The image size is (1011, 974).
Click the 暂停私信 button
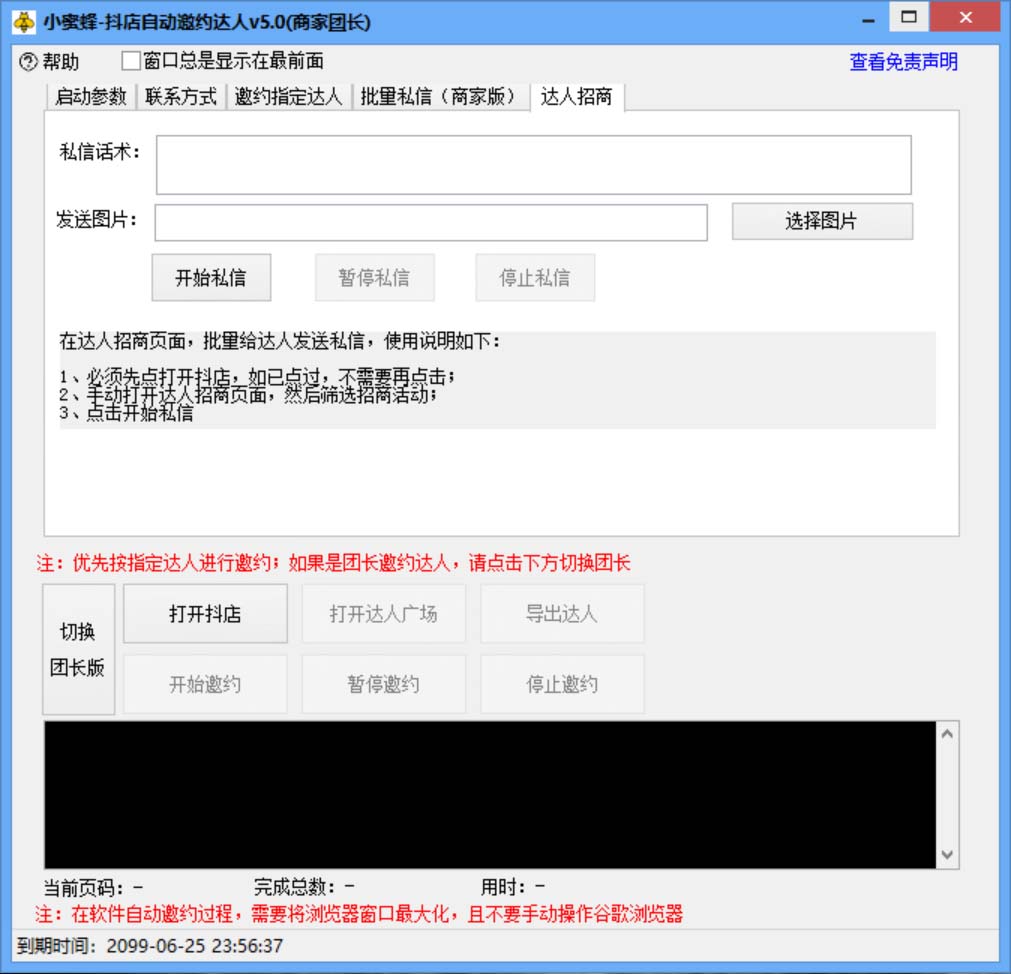(374, 277)
